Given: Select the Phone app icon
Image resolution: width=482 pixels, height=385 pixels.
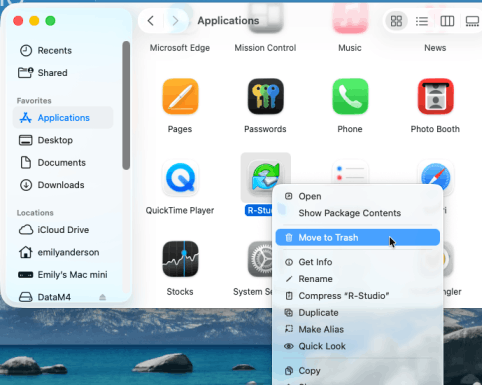Looking at the screenshot, I should pyautogui.click(x=350, y=96).
